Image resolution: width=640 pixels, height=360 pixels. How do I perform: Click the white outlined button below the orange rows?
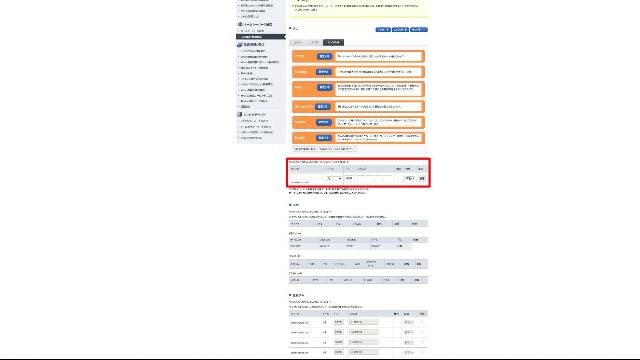pos(324,149)
